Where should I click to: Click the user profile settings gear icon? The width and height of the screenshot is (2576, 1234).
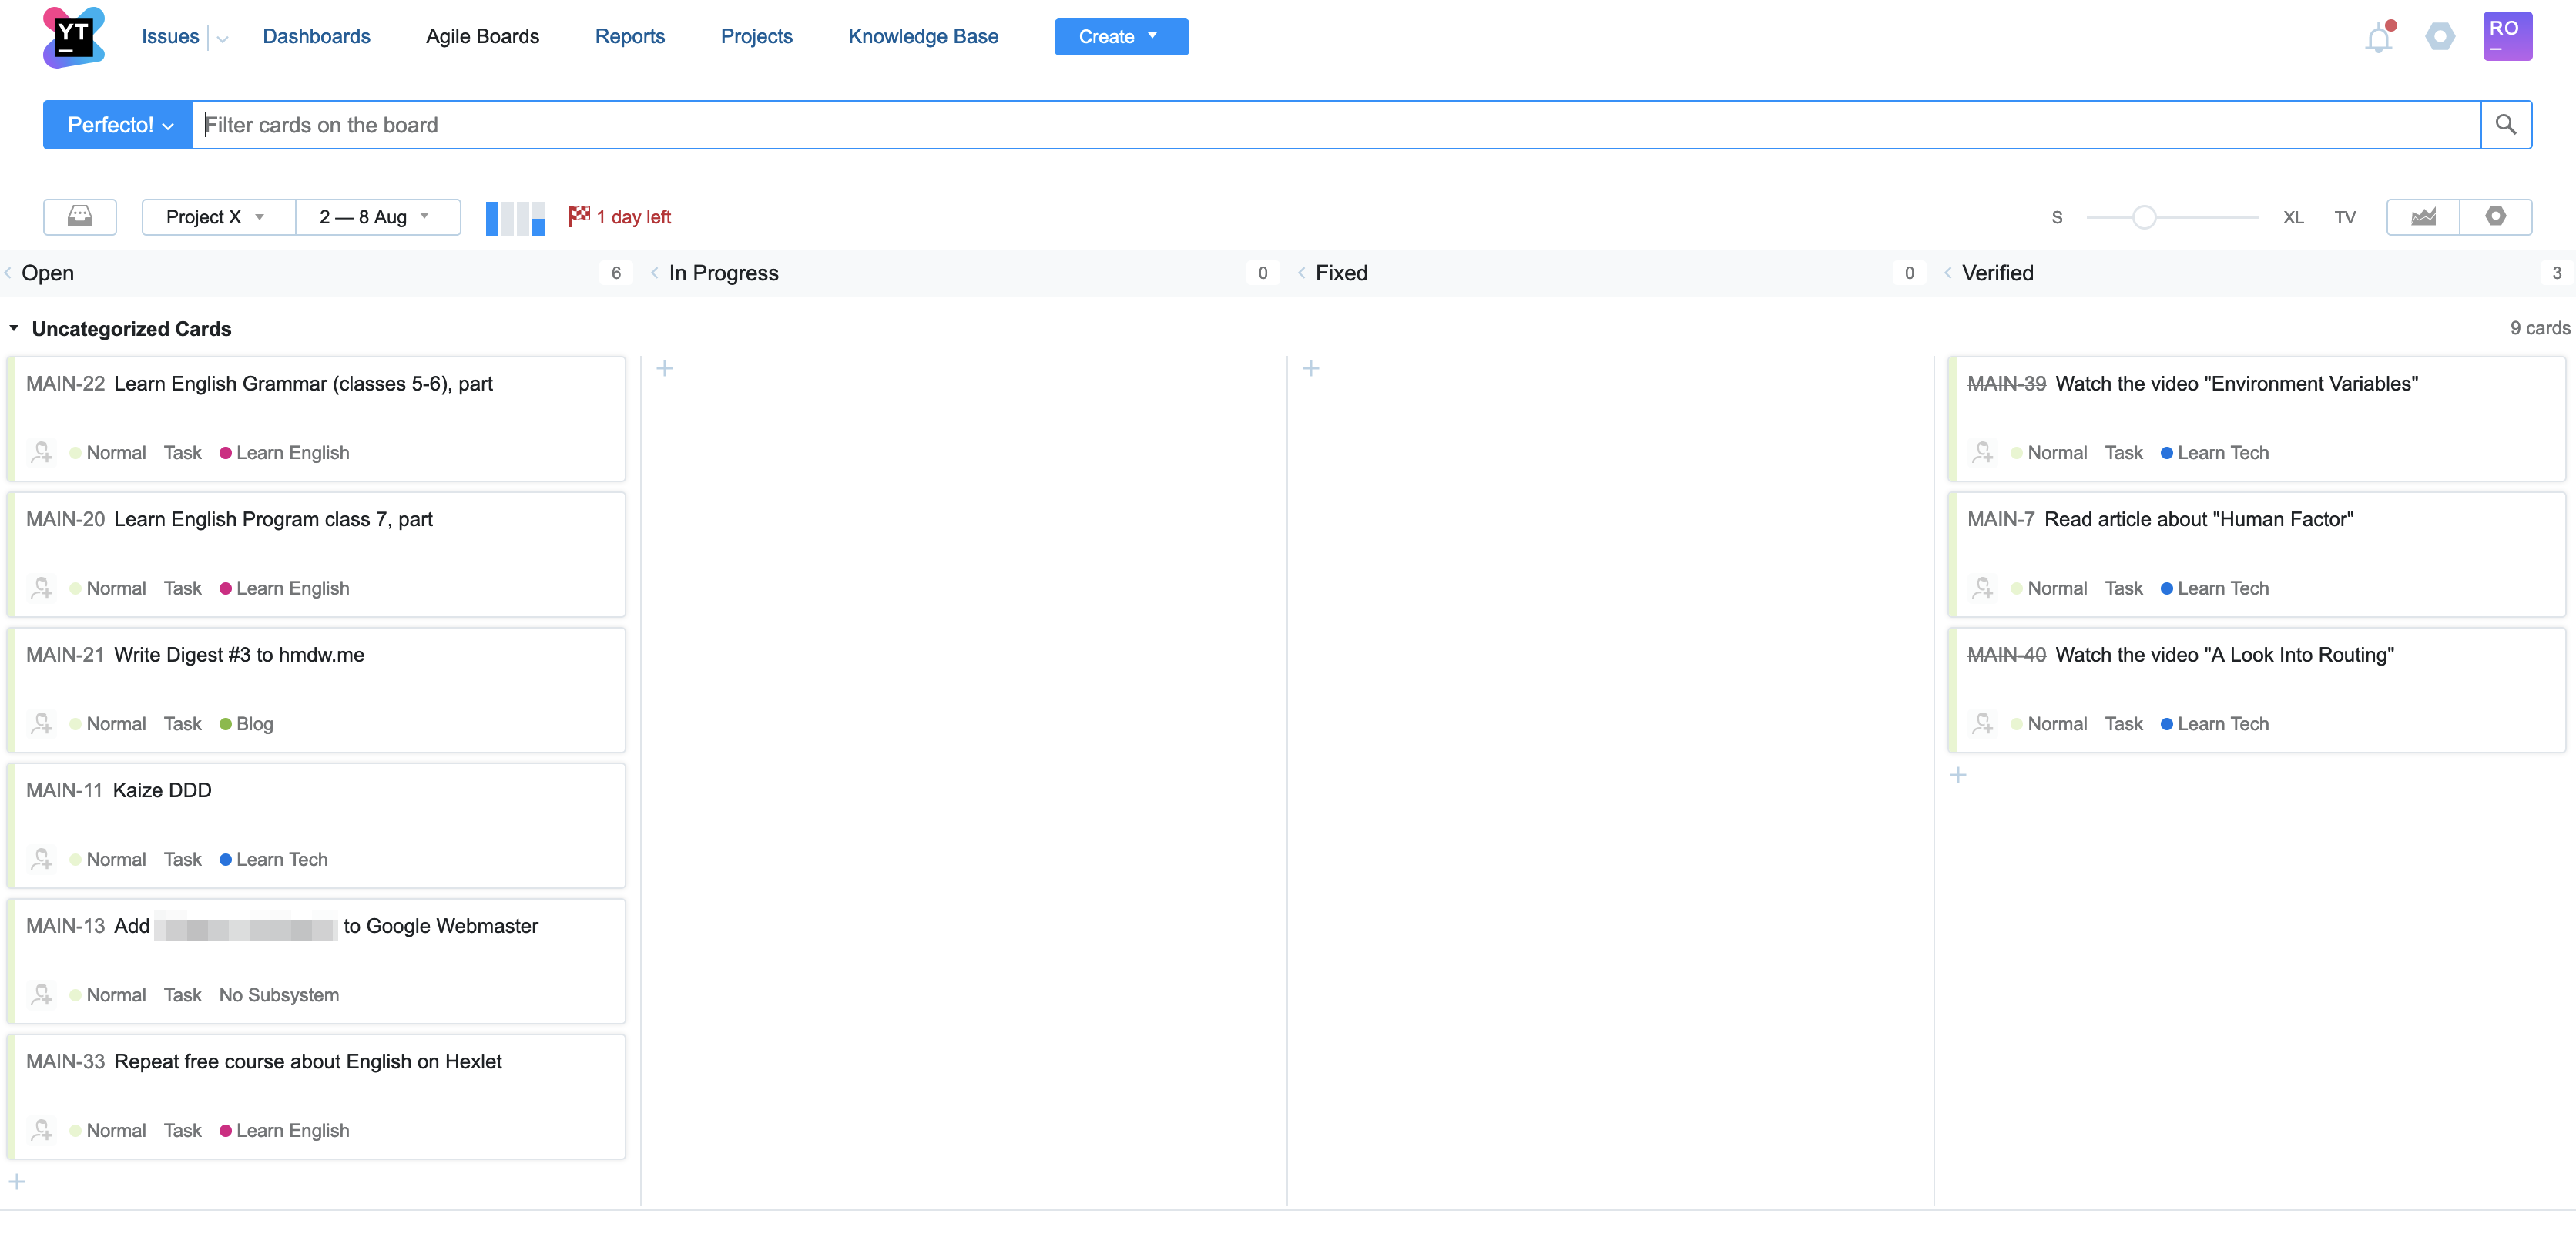tap(2440, 36)
